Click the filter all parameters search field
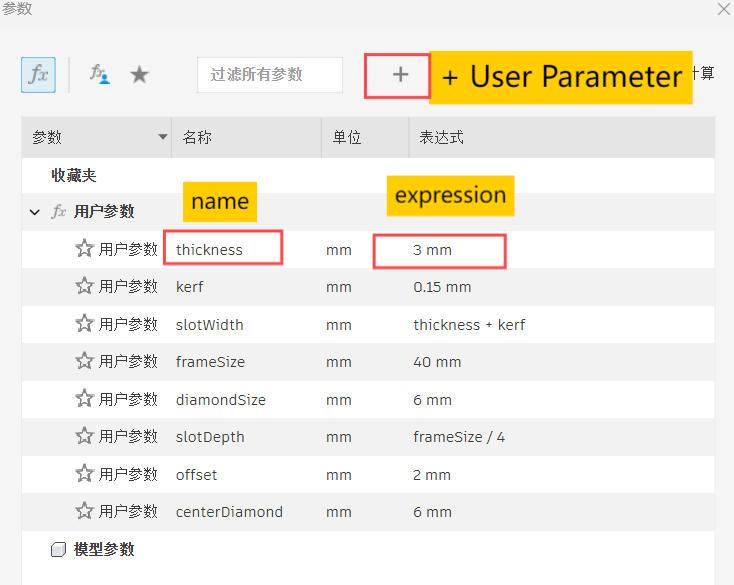Viewport: 734px width, 585px height. [270, 75]
